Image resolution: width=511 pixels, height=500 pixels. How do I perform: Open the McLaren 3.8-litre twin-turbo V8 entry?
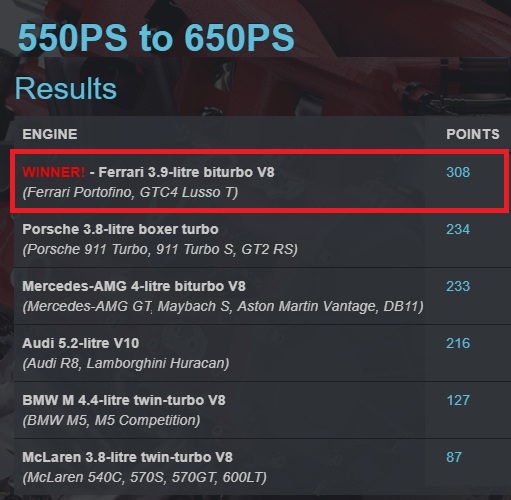[127, 457]
